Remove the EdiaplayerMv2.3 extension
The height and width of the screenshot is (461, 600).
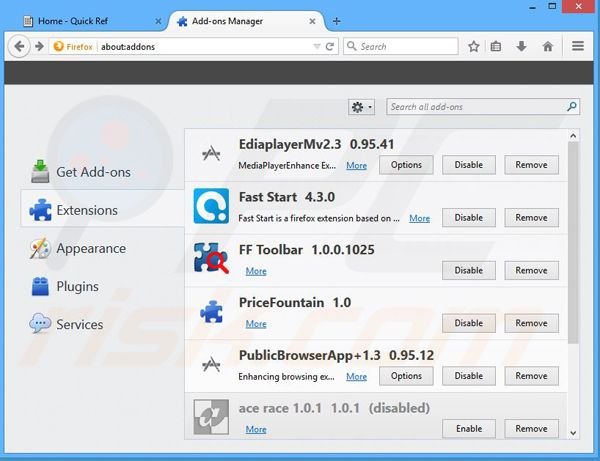pos(531,165)
